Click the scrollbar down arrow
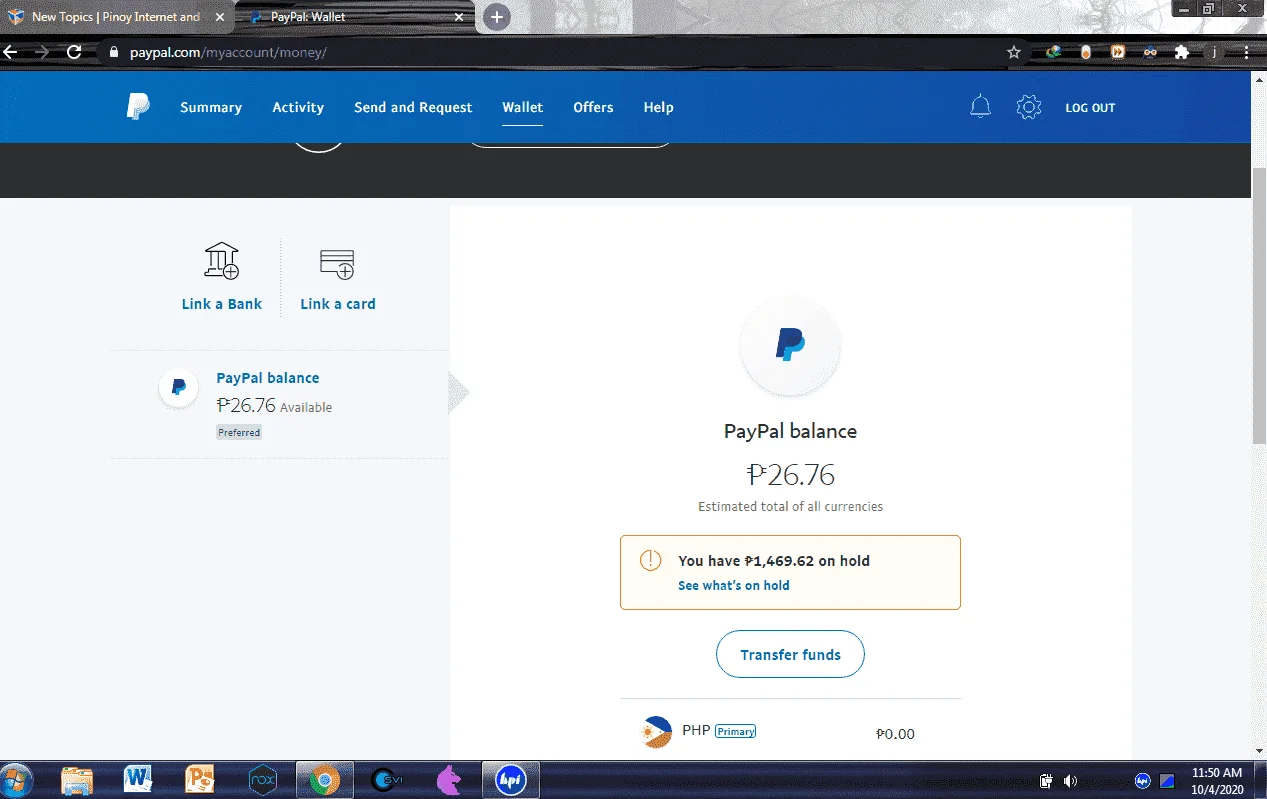This screenshot has width=1267, height=799. [1259, 750]
